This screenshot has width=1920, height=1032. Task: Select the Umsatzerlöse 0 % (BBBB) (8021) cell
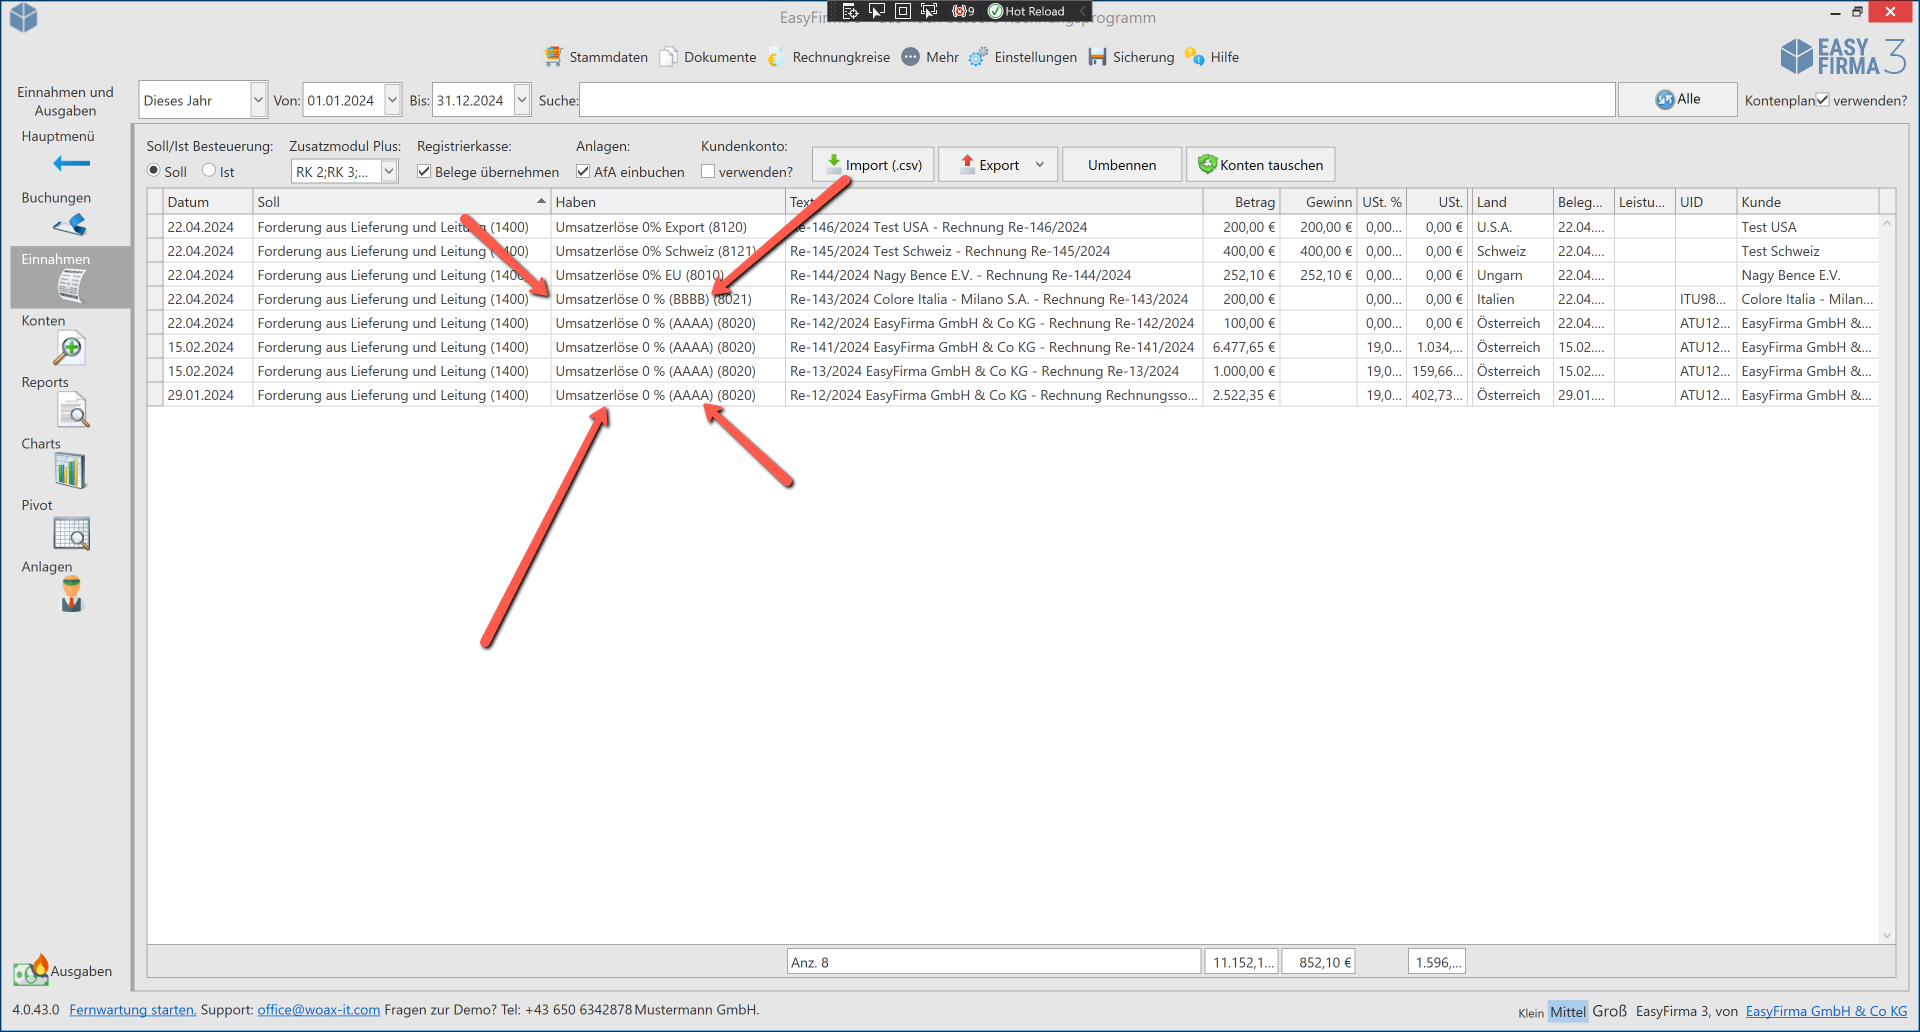point(667,299)
